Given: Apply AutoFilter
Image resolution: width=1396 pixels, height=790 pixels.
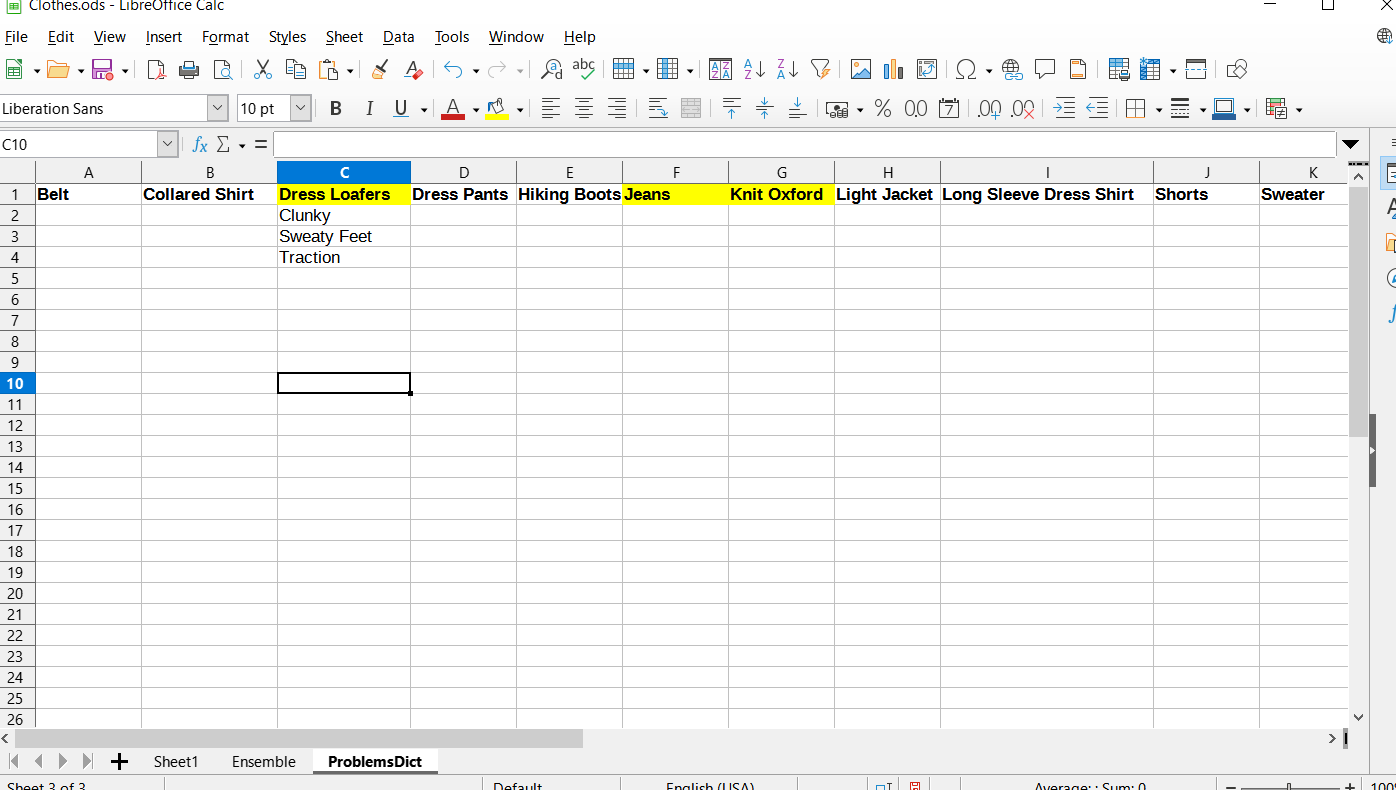Looking at the screenshot, I should tap(820, 69).
